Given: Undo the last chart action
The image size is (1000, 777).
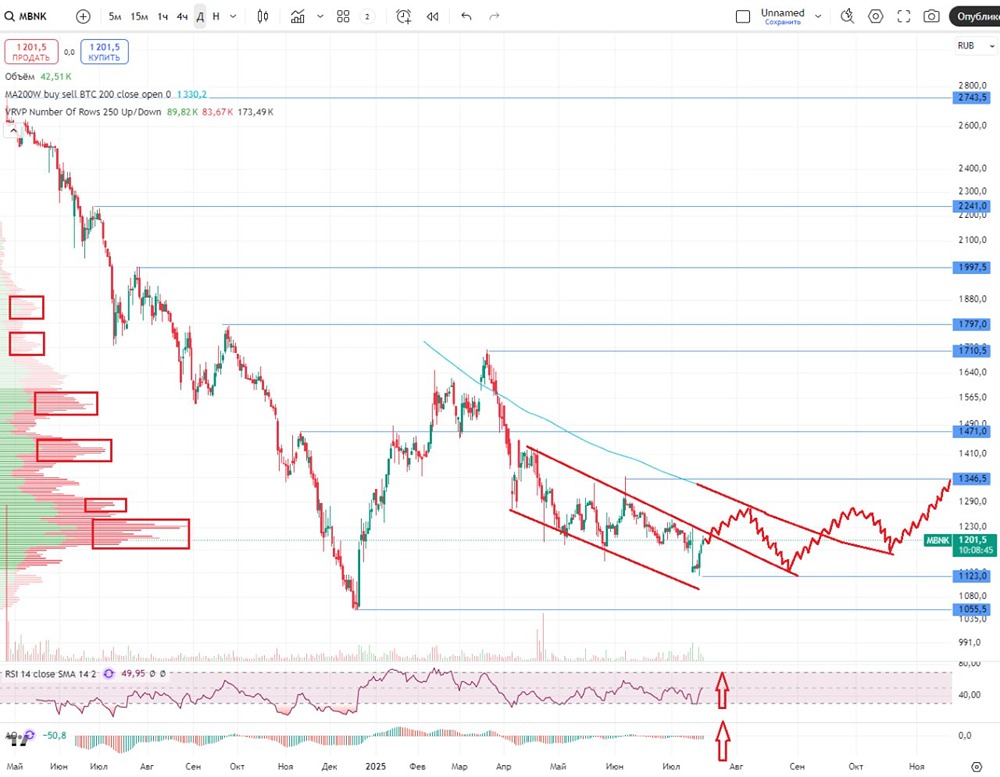Looking at the screenshot, I should pyautogui.click(x=466, y=16).
